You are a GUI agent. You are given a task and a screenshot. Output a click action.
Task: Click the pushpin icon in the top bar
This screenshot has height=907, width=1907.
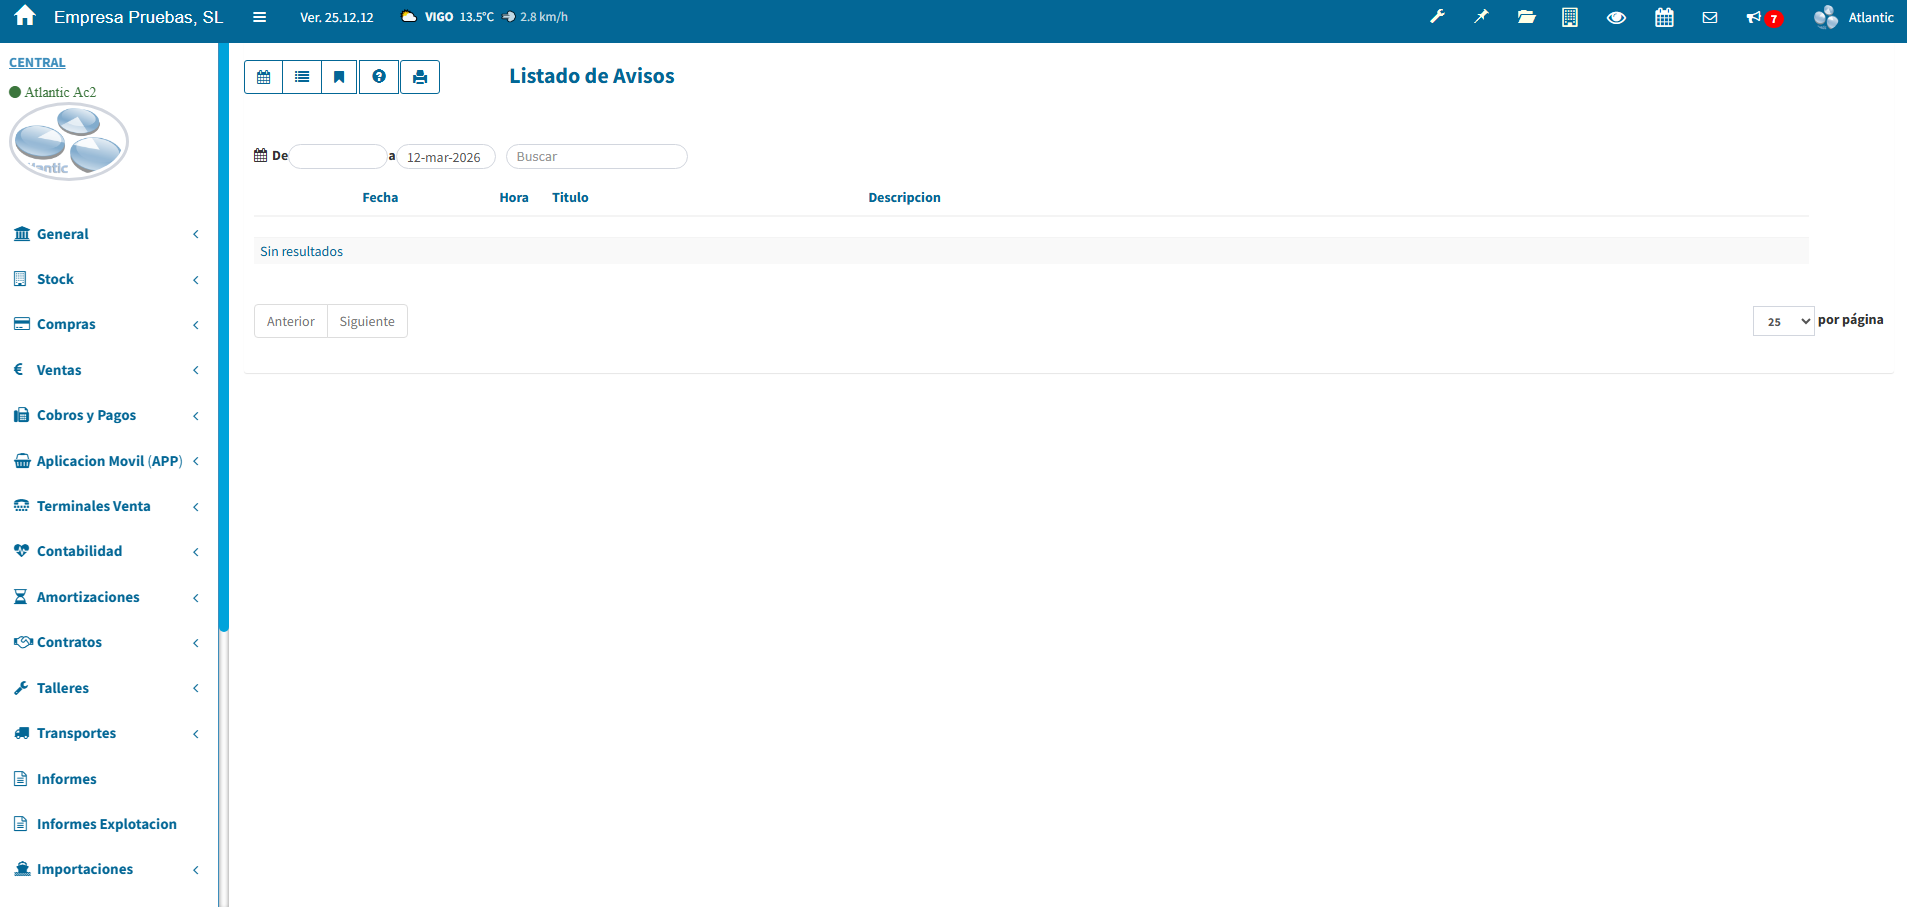click(1481, 17)
